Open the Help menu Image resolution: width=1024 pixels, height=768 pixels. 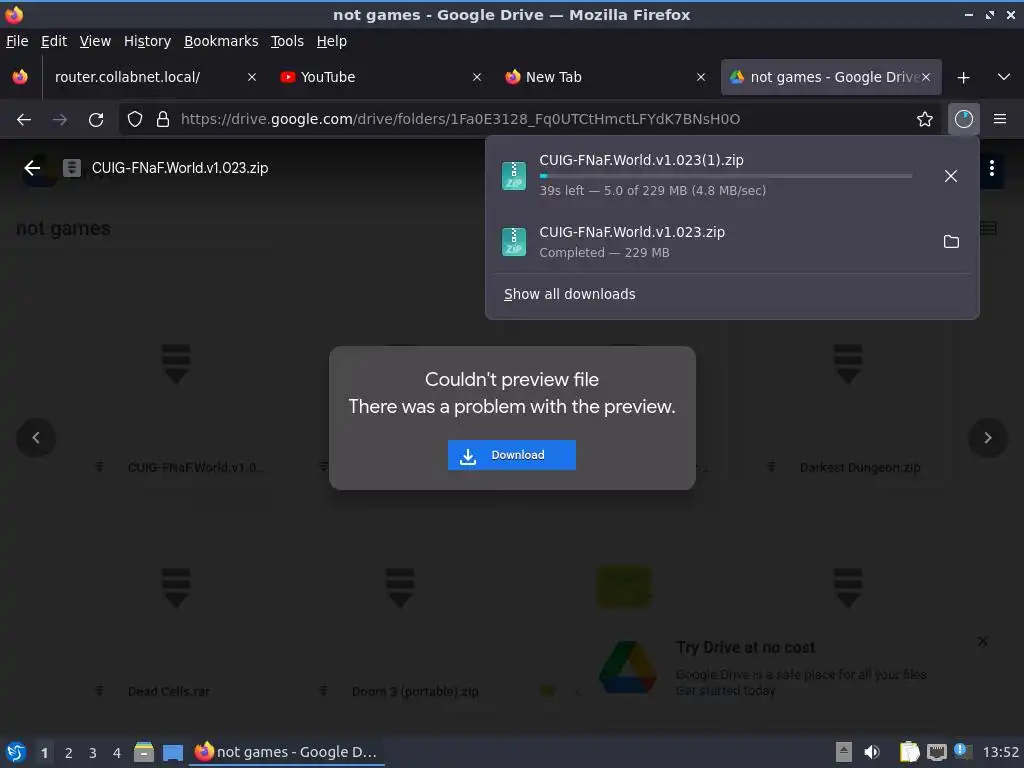click(x=332, y=41)
